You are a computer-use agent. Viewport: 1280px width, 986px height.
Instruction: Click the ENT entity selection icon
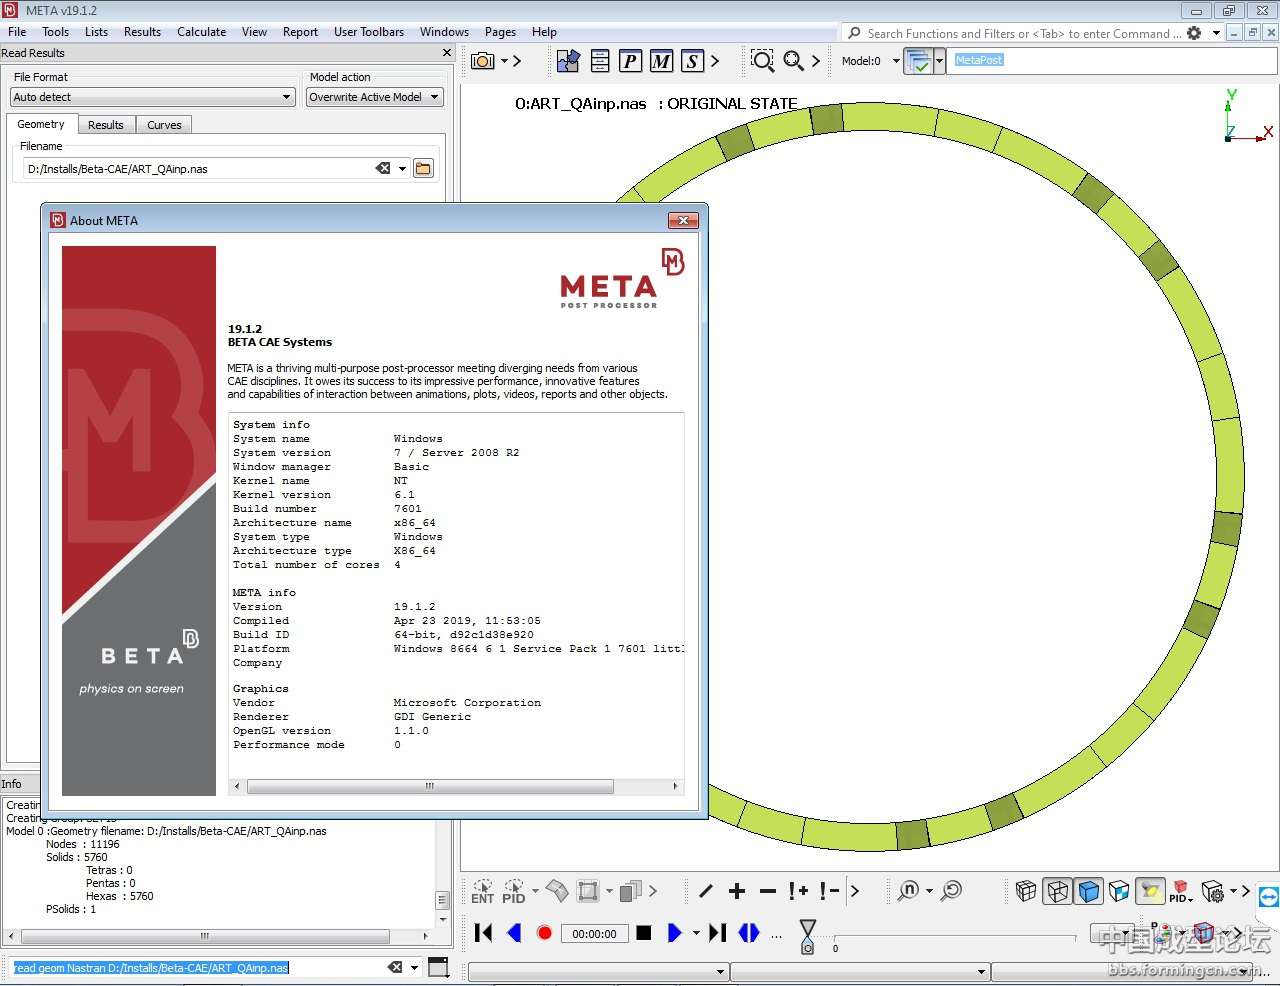[482, 891]
